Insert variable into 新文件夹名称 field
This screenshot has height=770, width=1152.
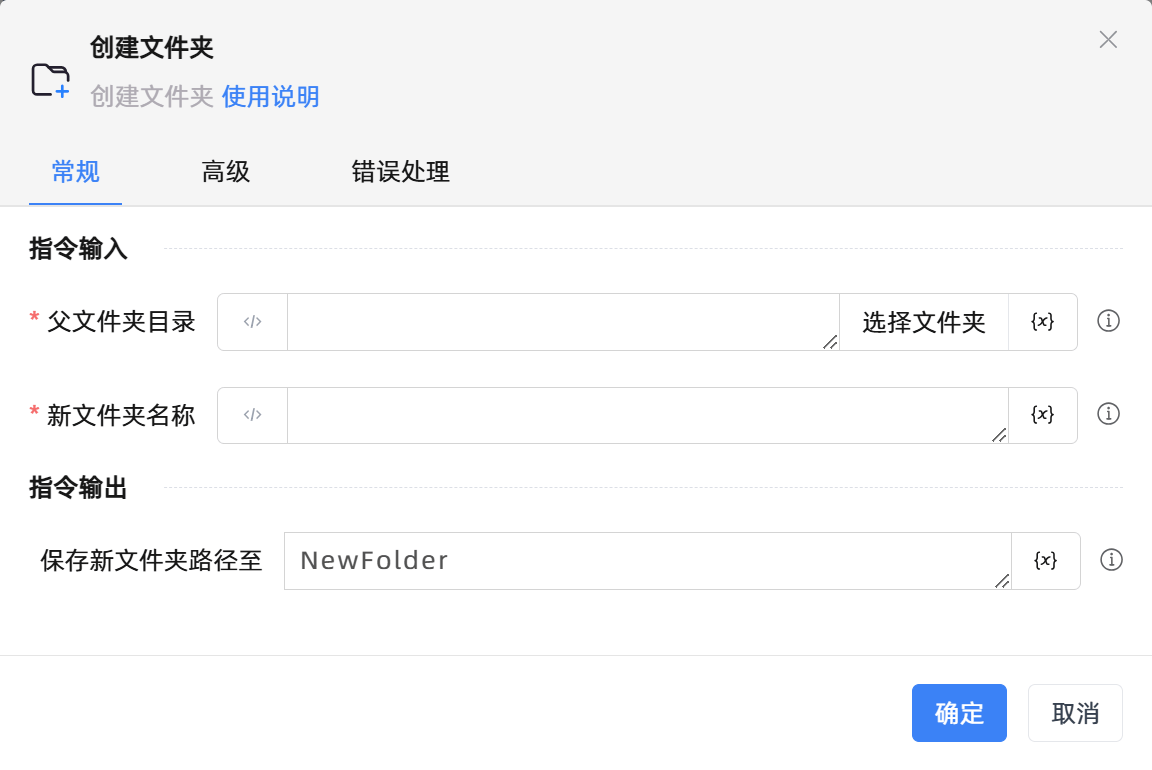(x=1042, y=415)
